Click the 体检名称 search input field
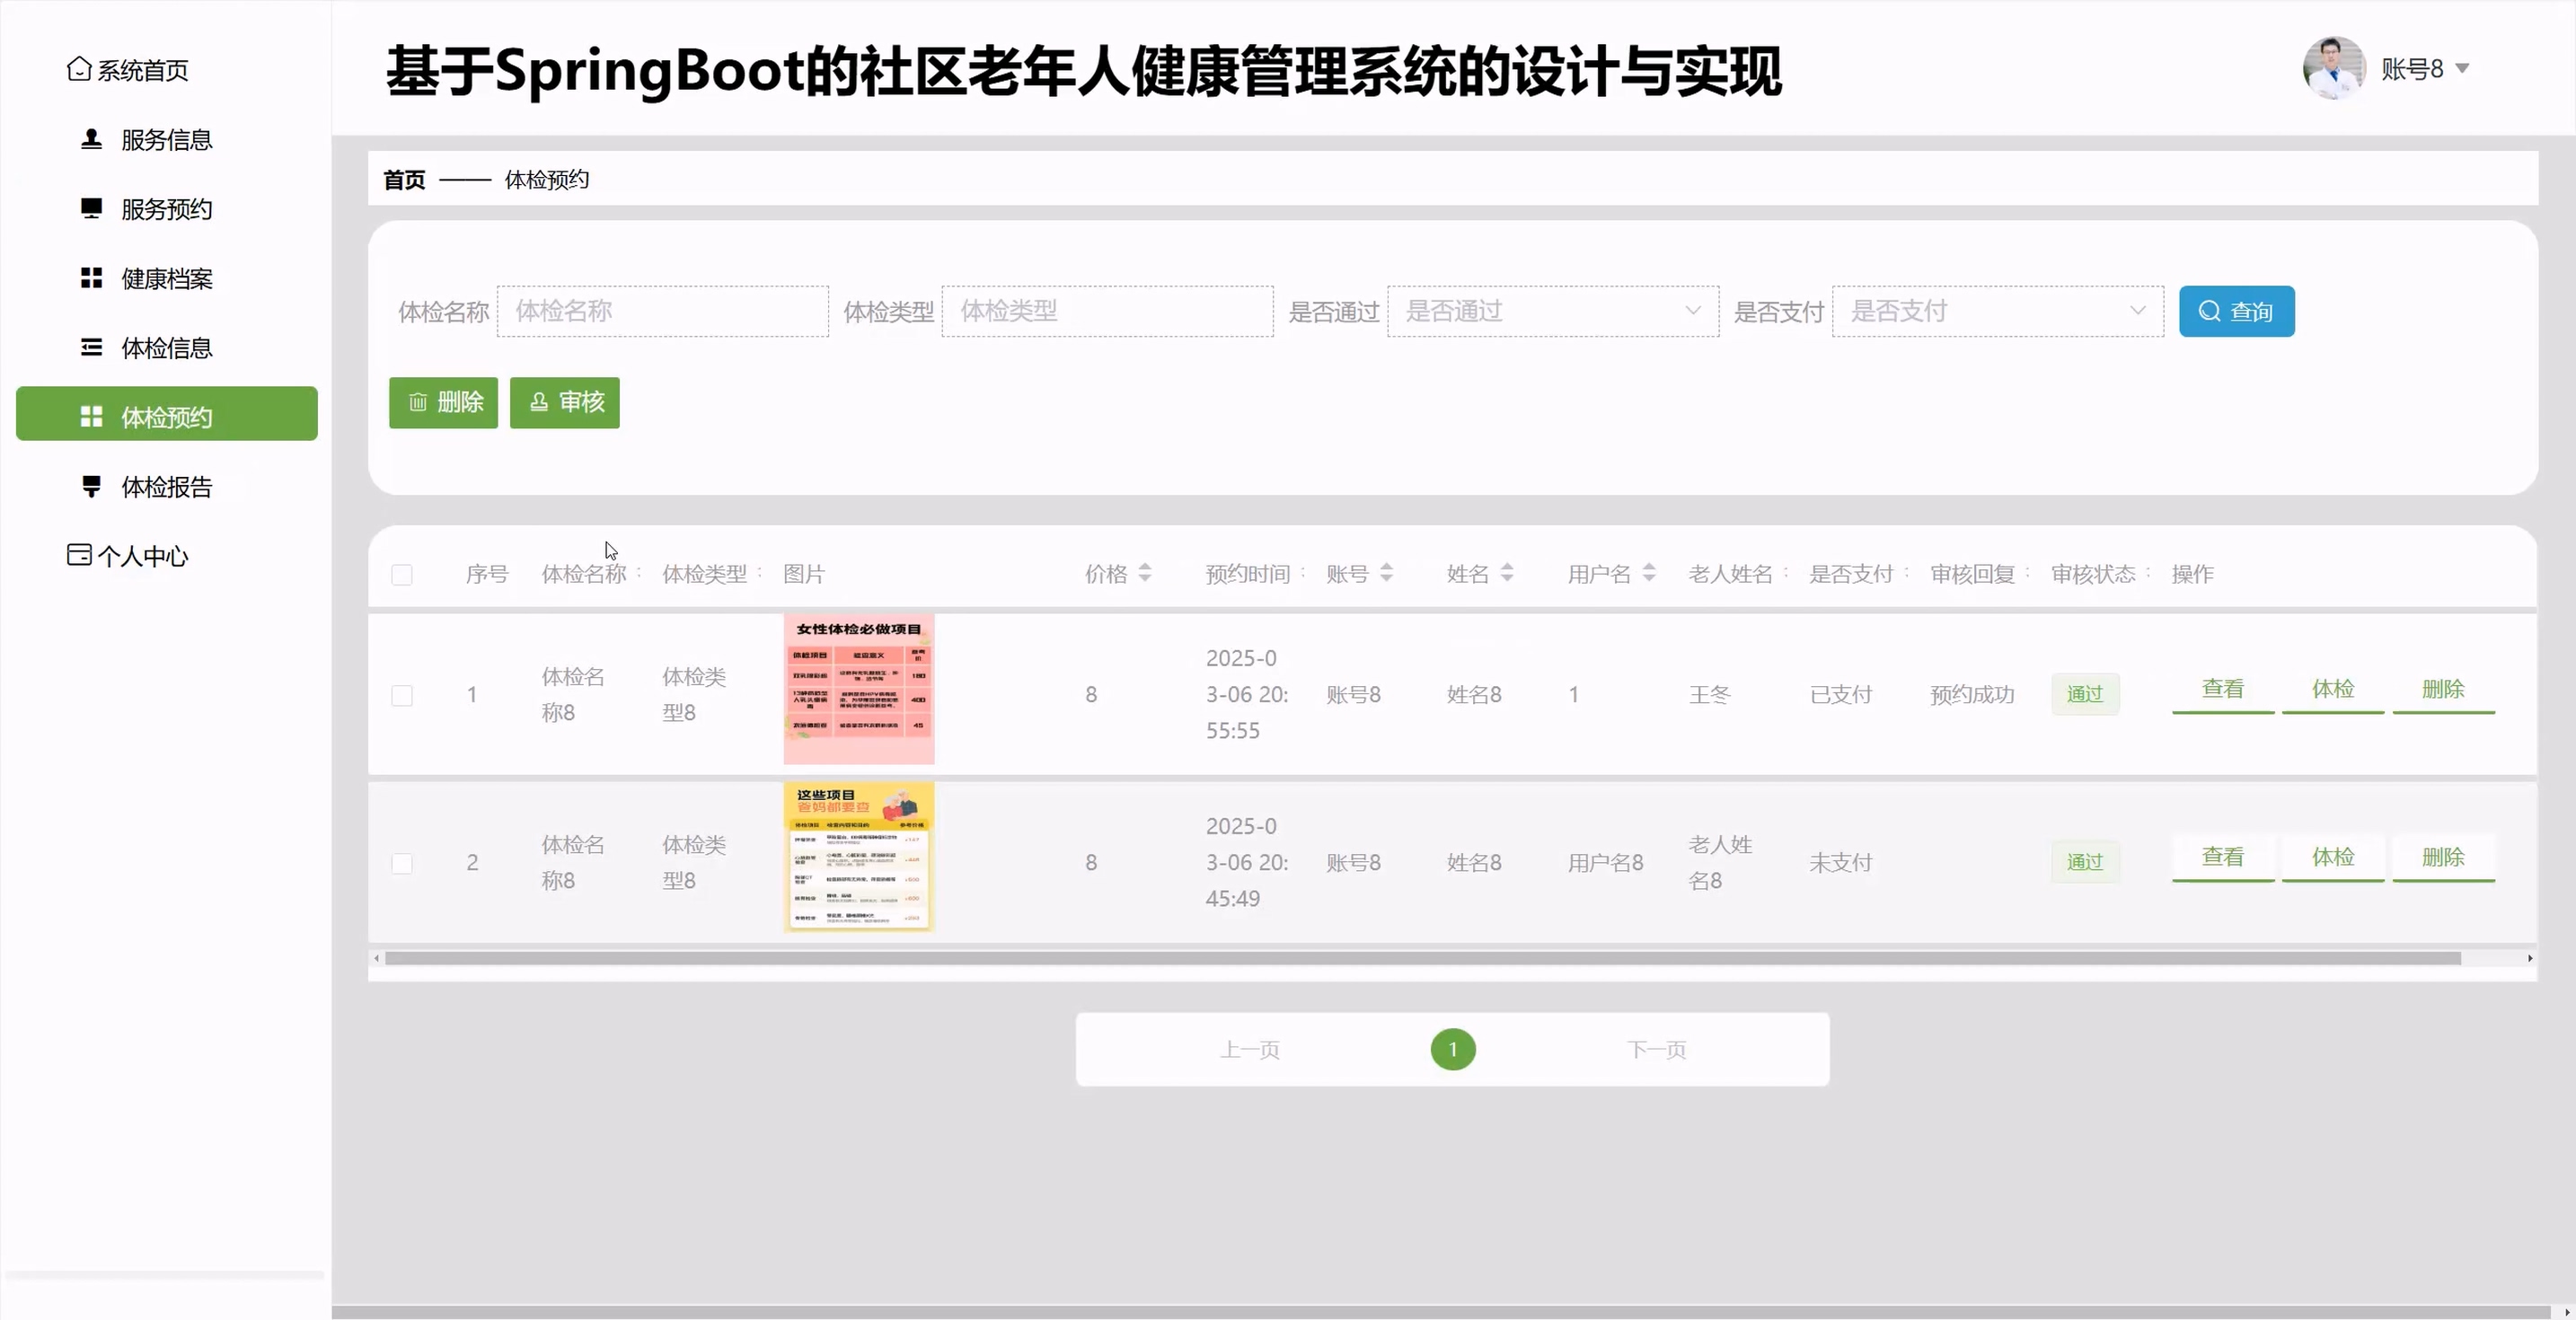This screenshot has width=2576, height=1320. [663, 311]
